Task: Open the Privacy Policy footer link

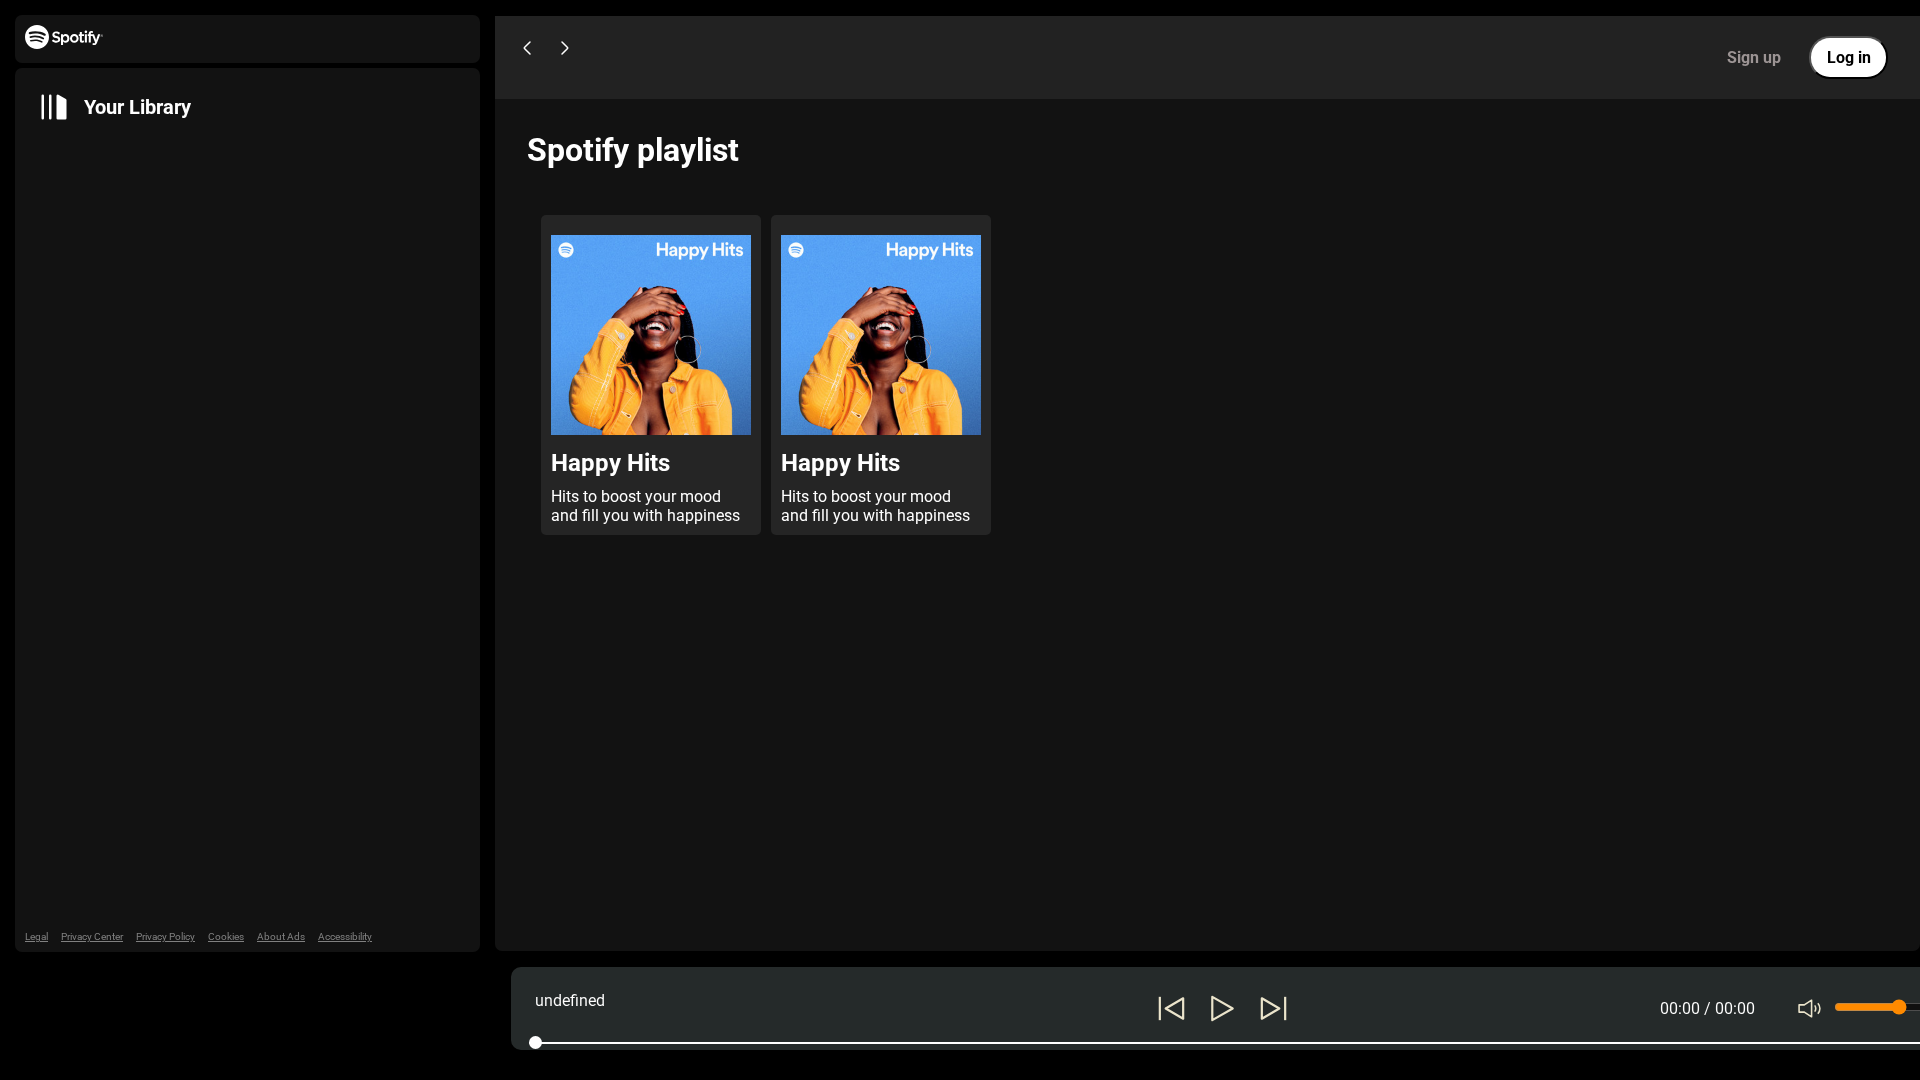Action: tap(165, 937)
